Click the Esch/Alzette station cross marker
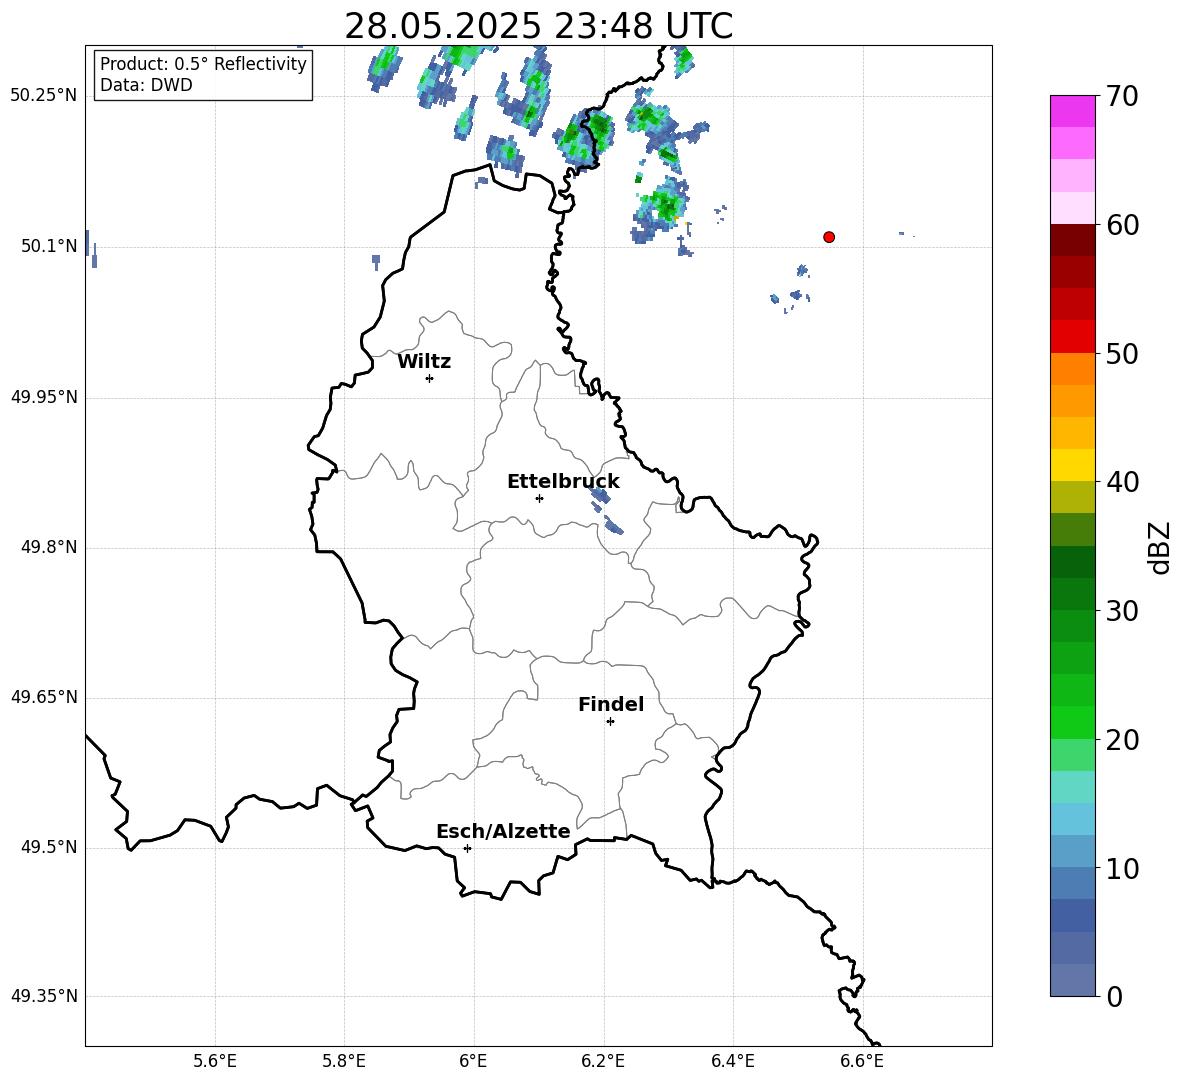This screenshot has height=1081, width=1184. coord(467,848)
